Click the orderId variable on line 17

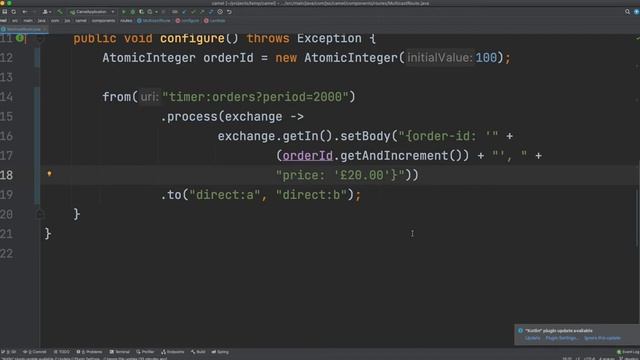[x=307, y=156]
